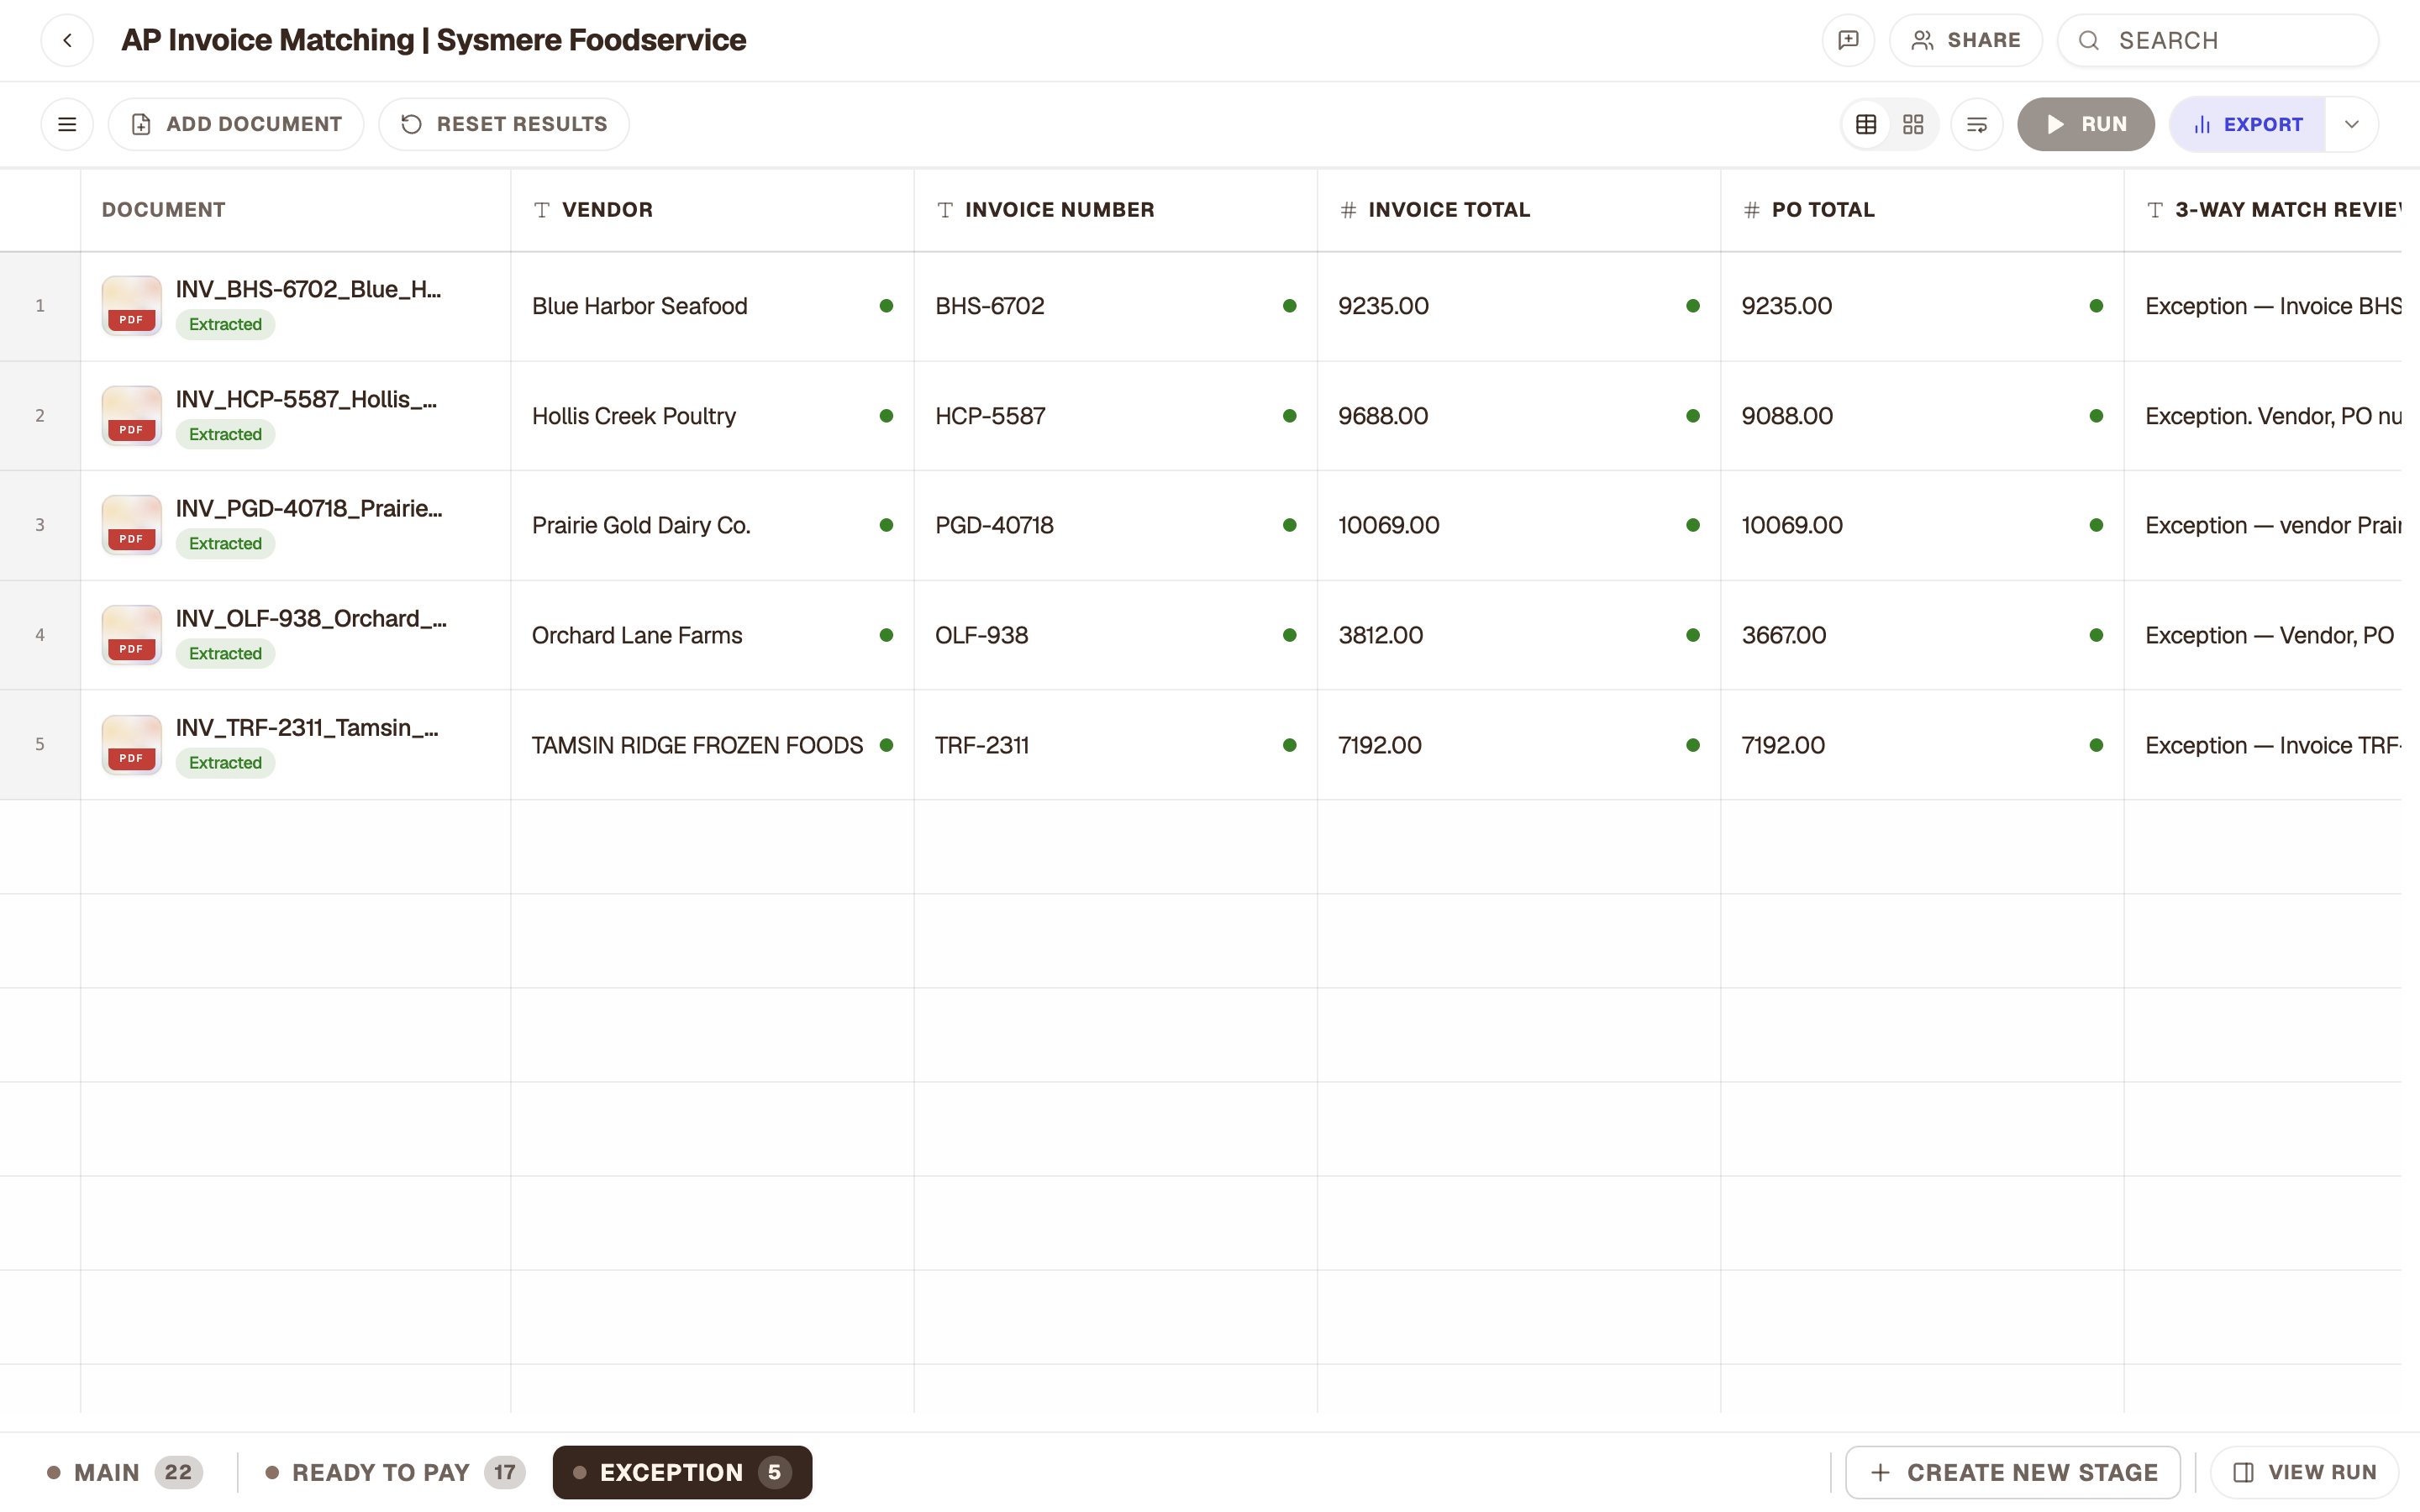This screenshot has height=1512, width=2420.
Task: Start the Run button
Action: pos(2086,124)
